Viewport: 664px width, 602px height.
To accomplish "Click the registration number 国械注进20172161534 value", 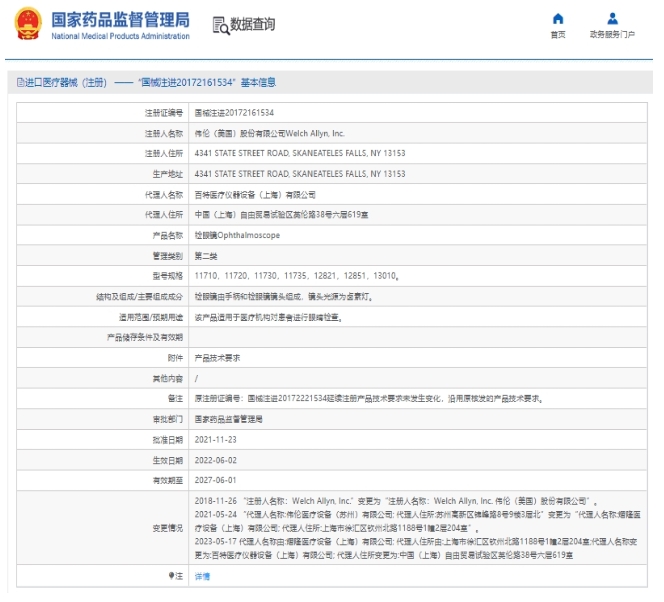I will coord(233,113).
